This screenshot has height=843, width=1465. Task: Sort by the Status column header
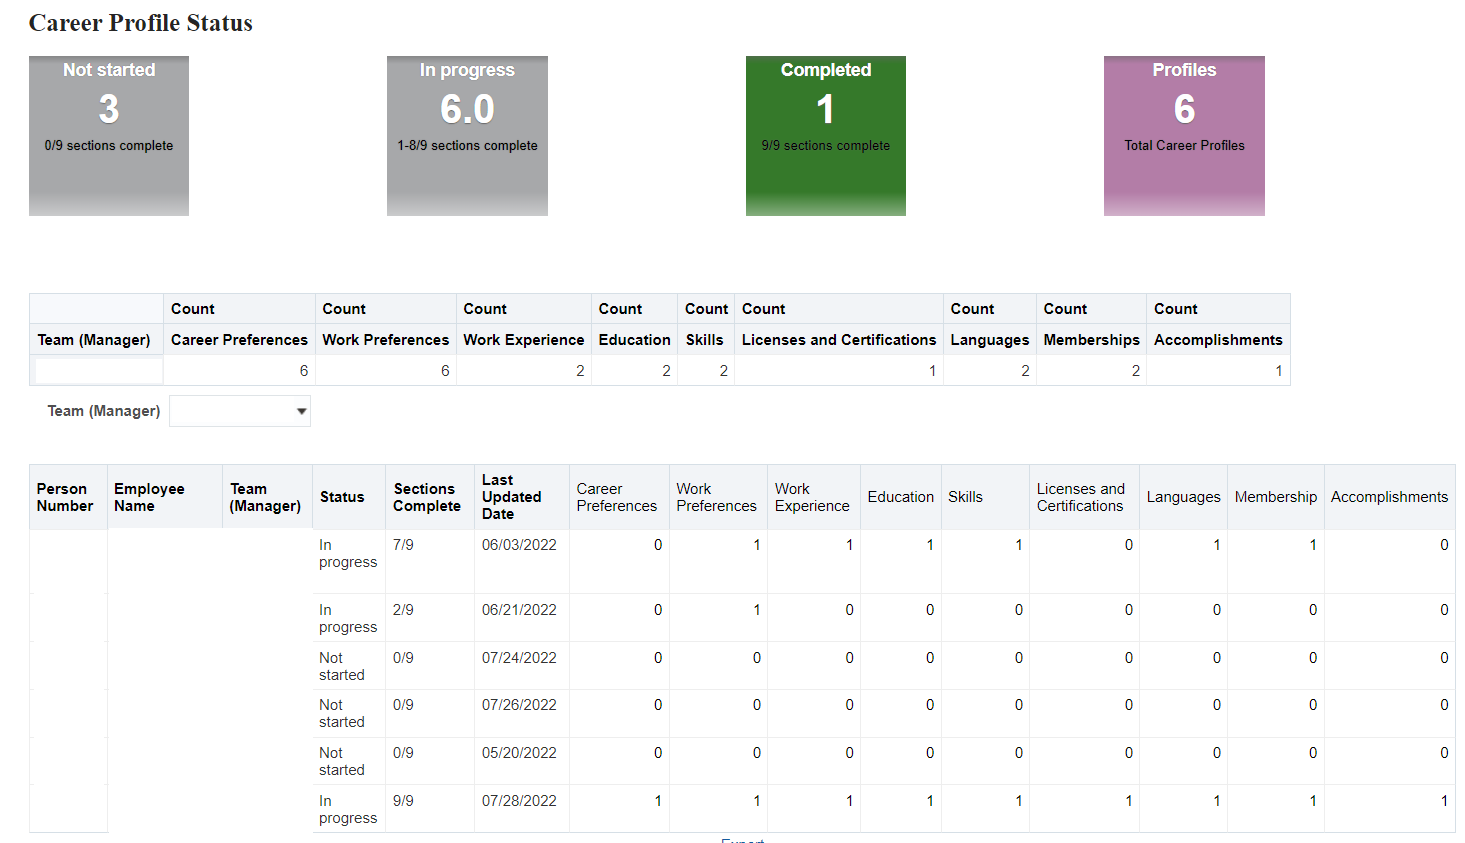coord(343,496)
